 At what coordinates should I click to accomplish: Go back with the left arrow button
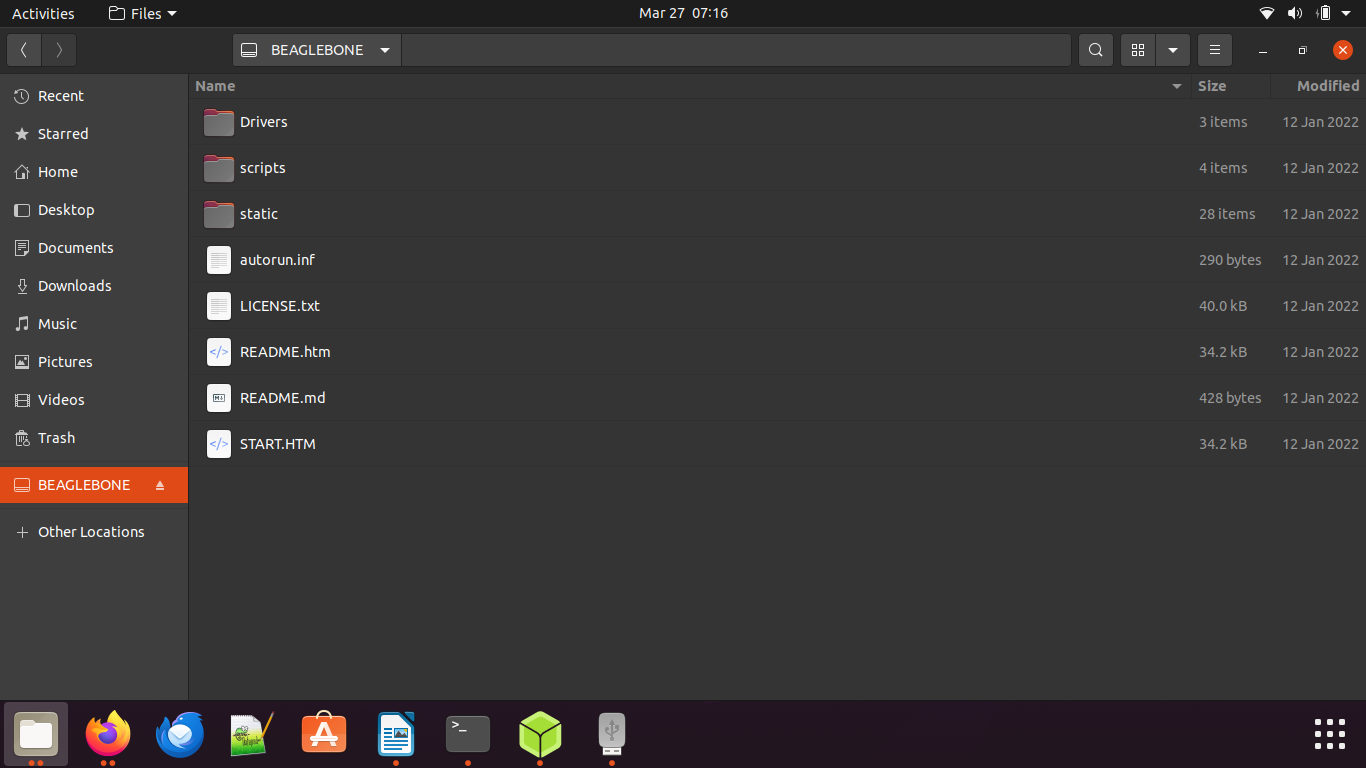24,50
